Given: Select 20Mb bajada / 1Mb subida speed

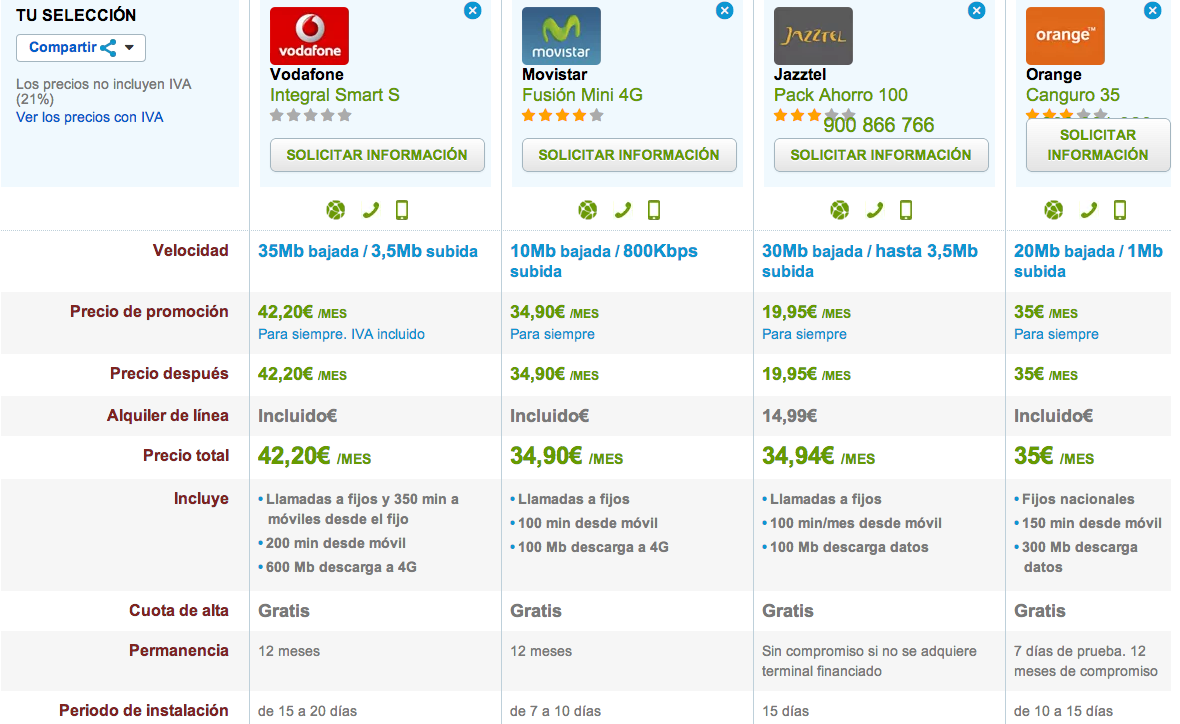Looking at the screenshot, I should [1088, 261].
